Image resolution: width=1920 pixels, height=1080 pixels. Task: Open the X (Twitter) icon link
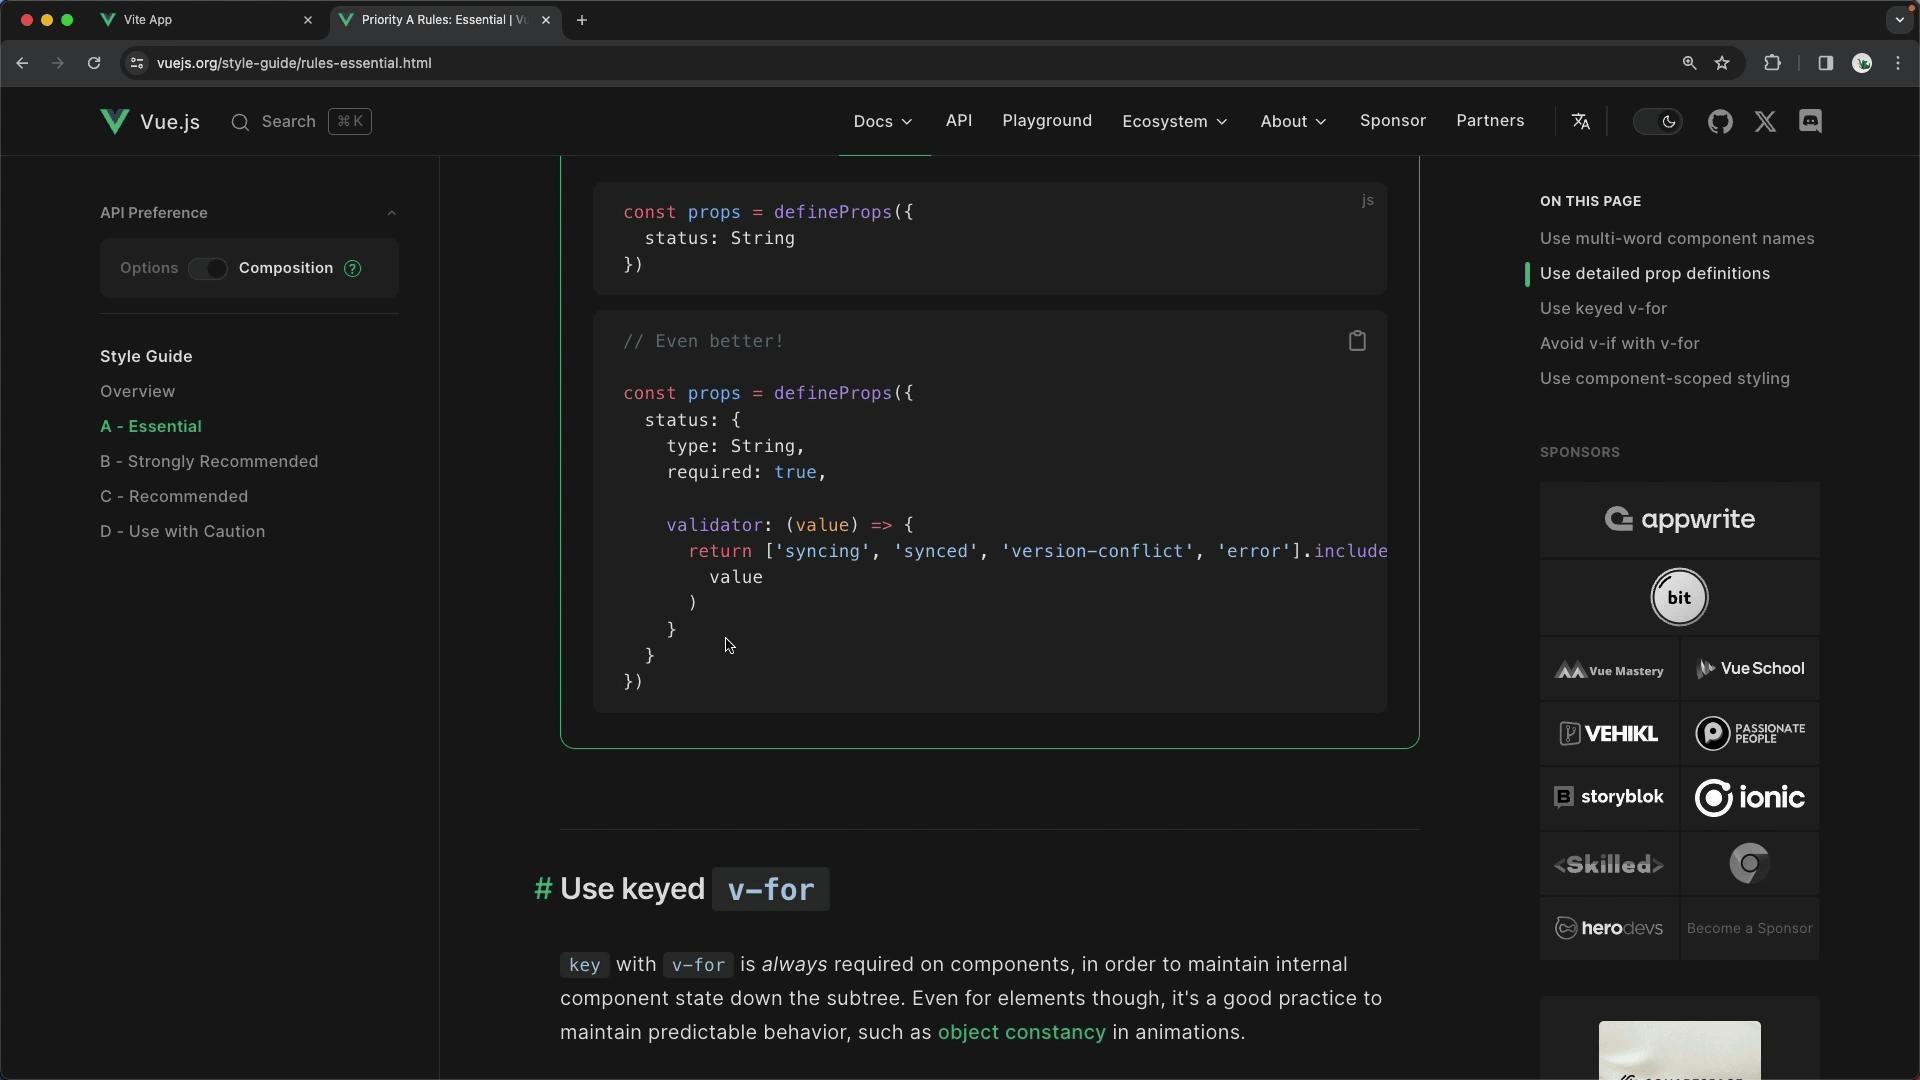(x=1765, y=122)
